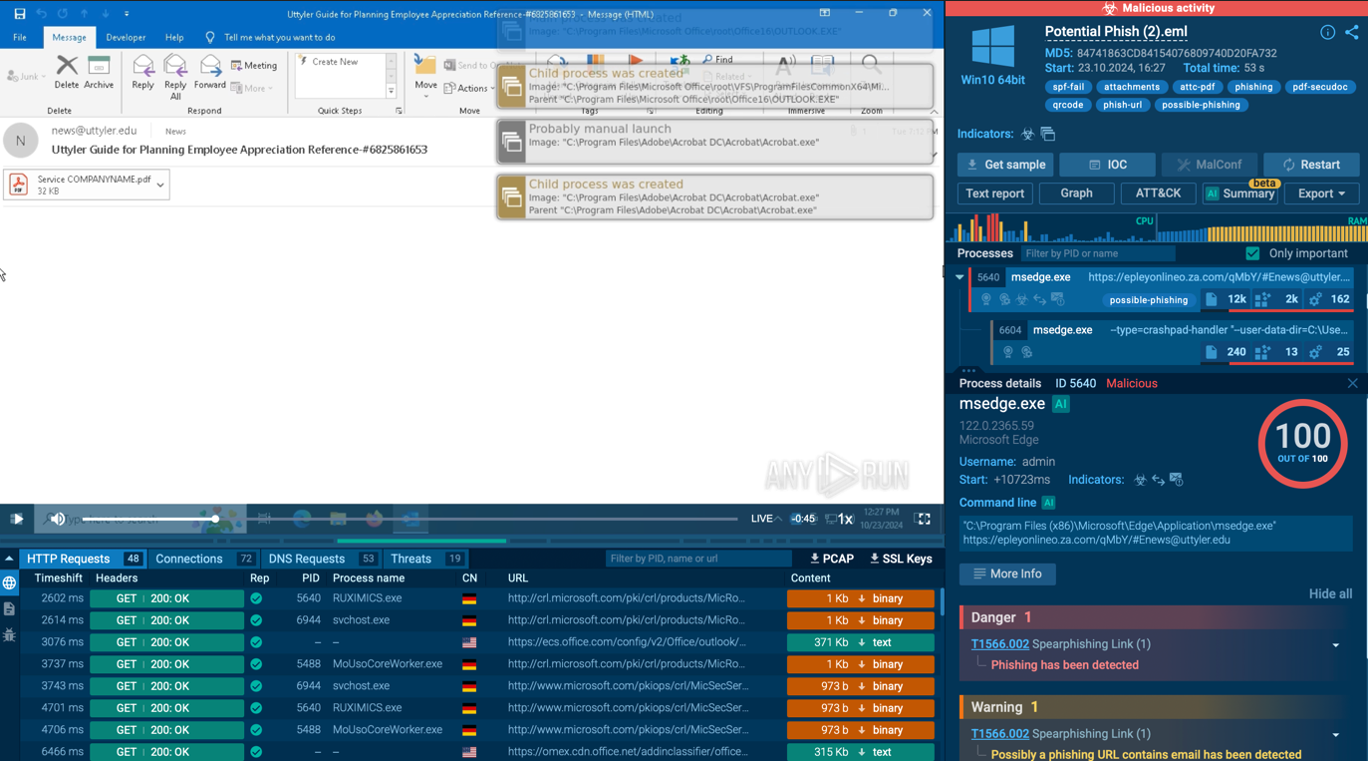This screenshot has height=761, width=1368.
Task: Click the IOC button
Action: click(1107, 164)
